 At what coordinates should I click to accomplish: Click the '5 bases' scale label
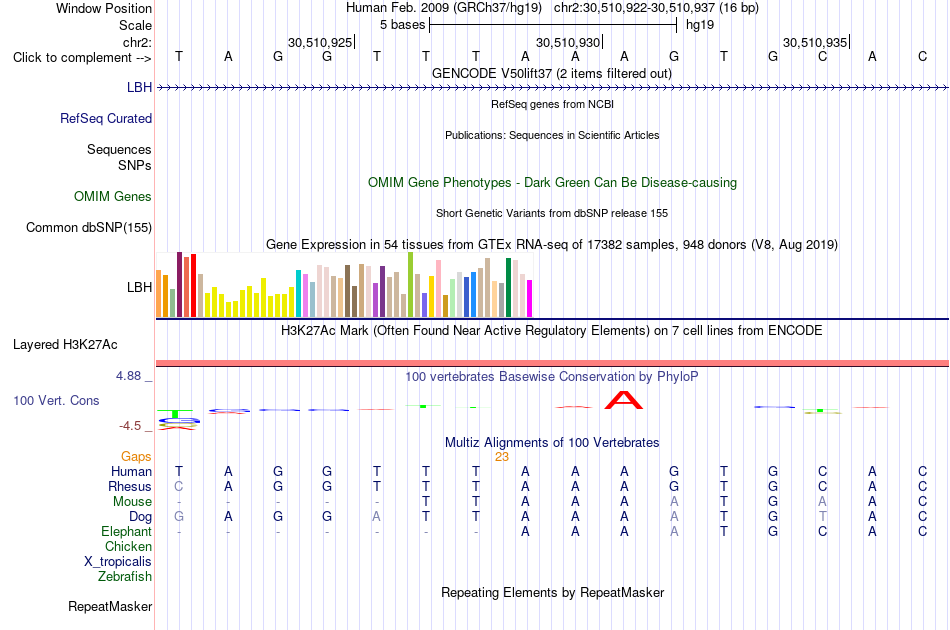[x=403, y=25]
